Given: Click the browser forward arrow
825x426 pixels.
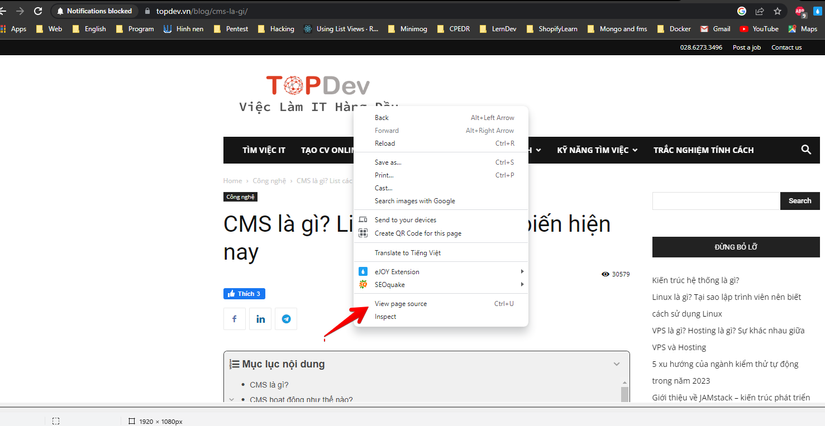Looking at the screenshot, I should (x=20, y=11).
